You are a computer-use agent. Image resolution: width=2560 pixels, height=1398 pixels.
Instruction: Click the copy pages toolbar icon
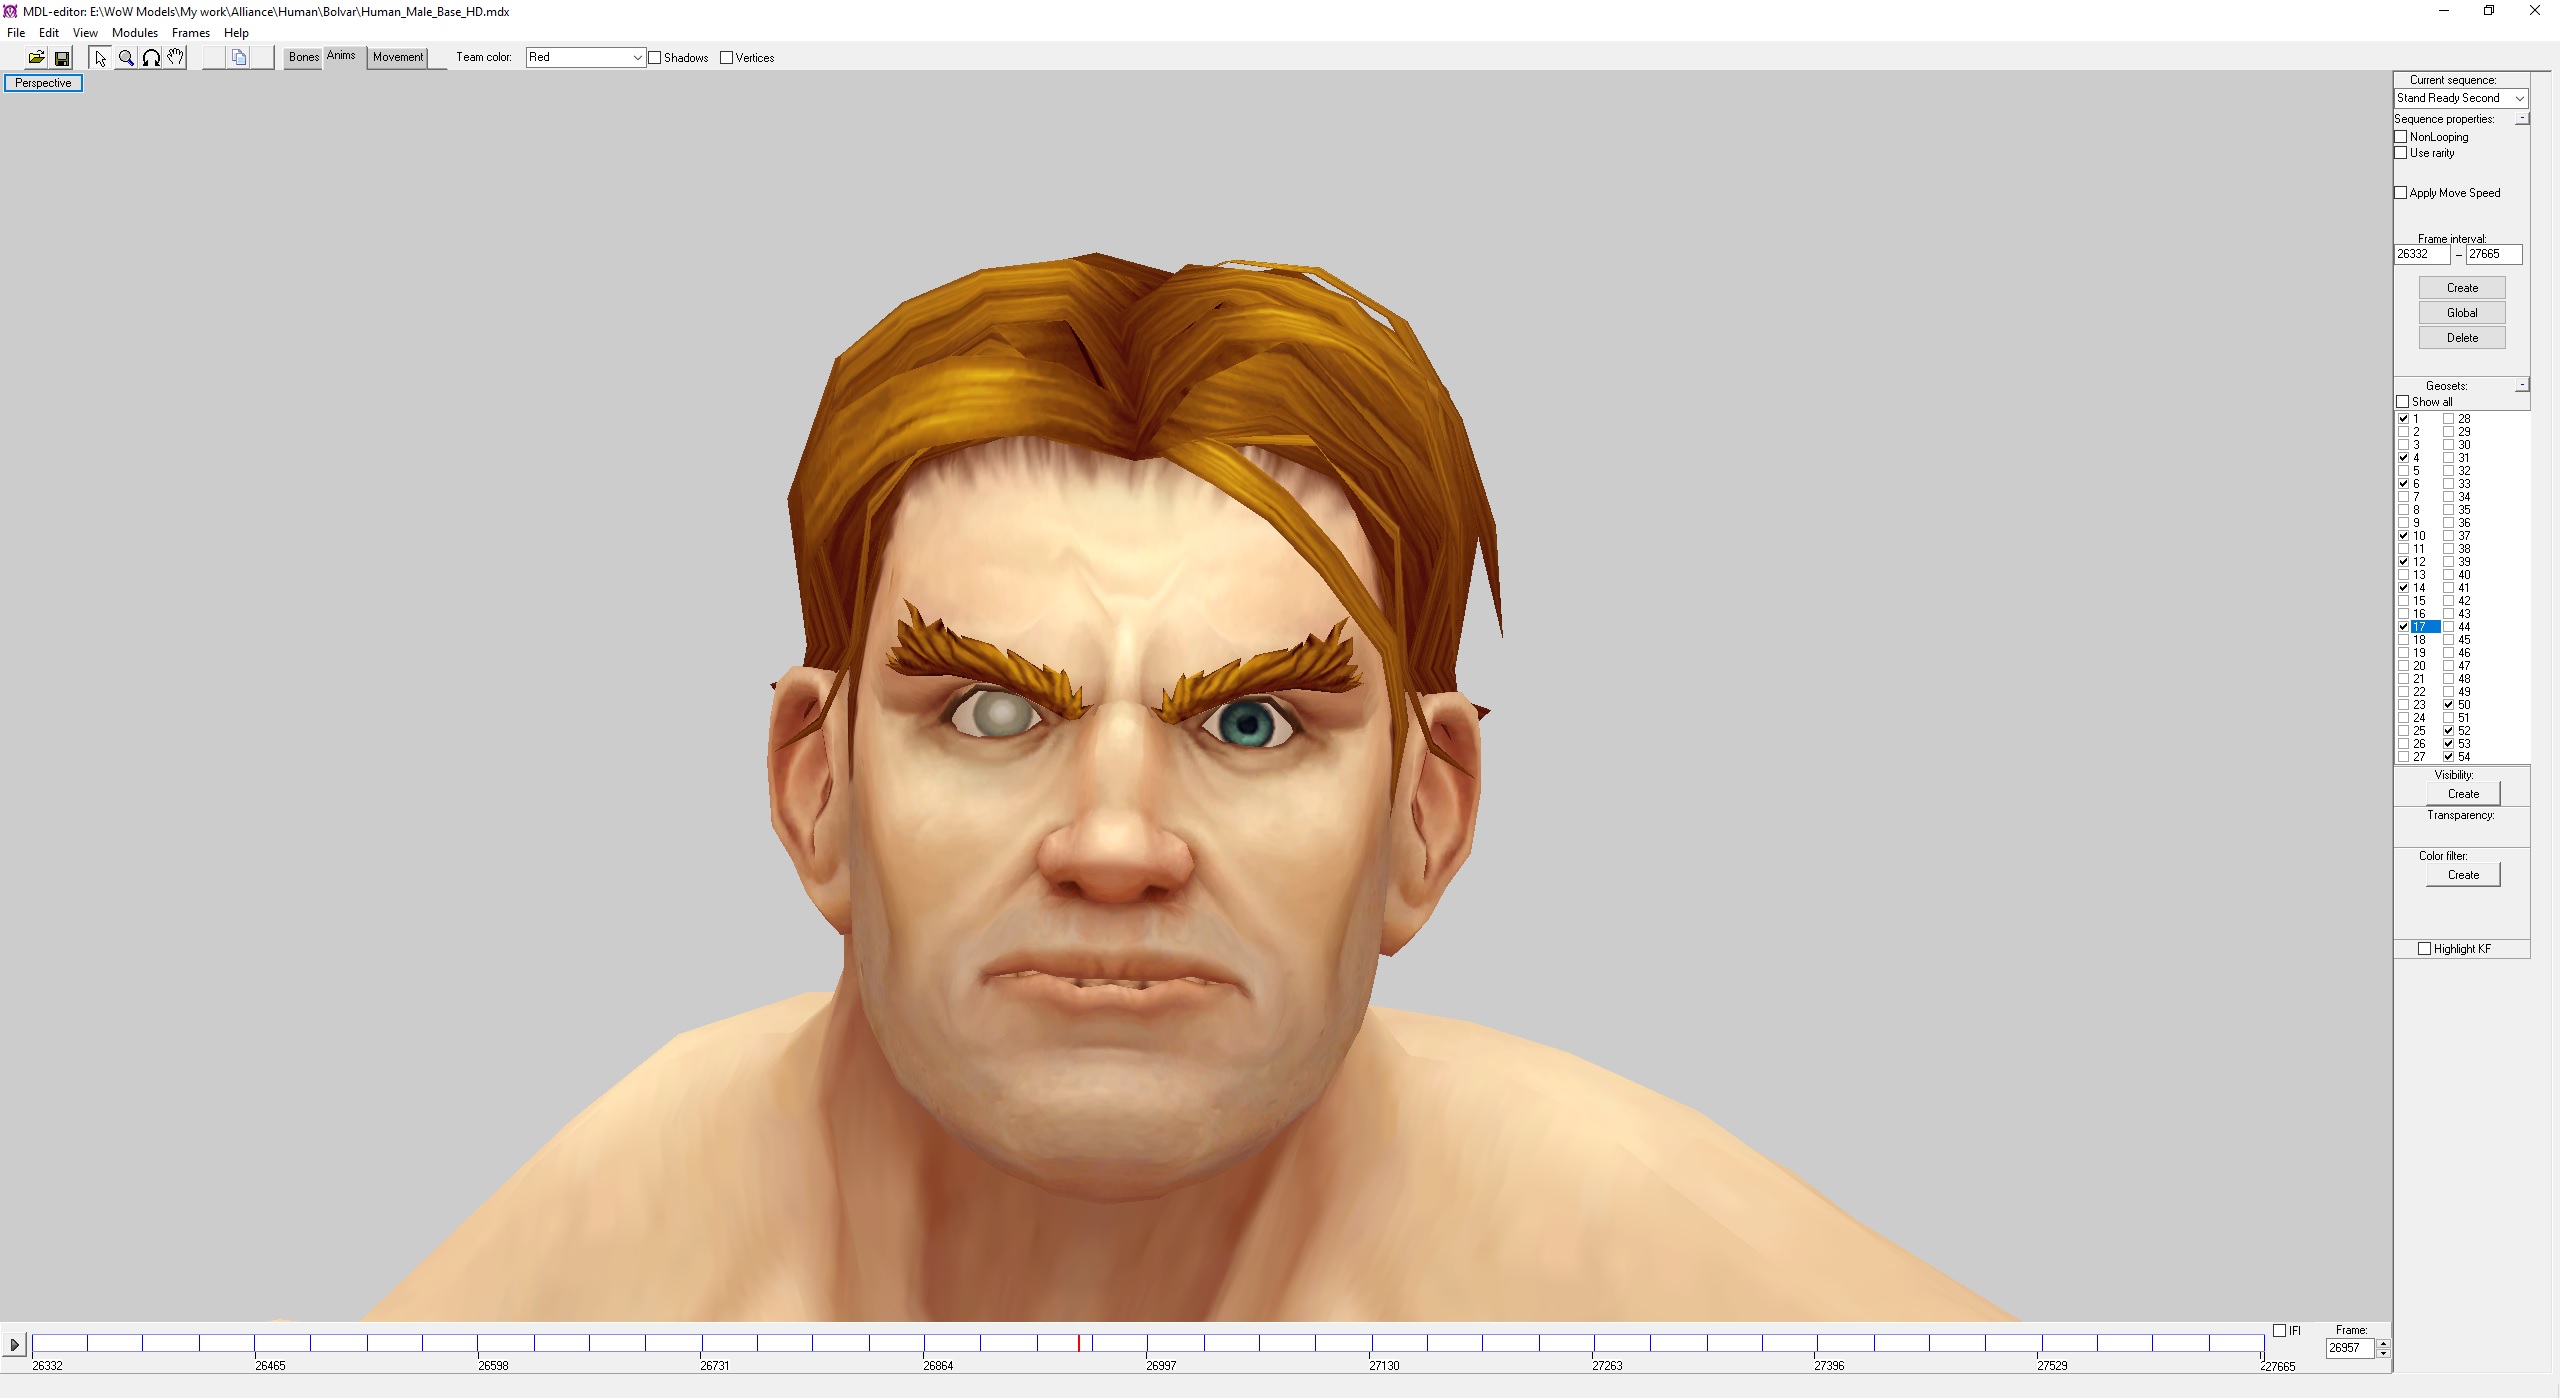pyautogui.click(x=239, y=58)
